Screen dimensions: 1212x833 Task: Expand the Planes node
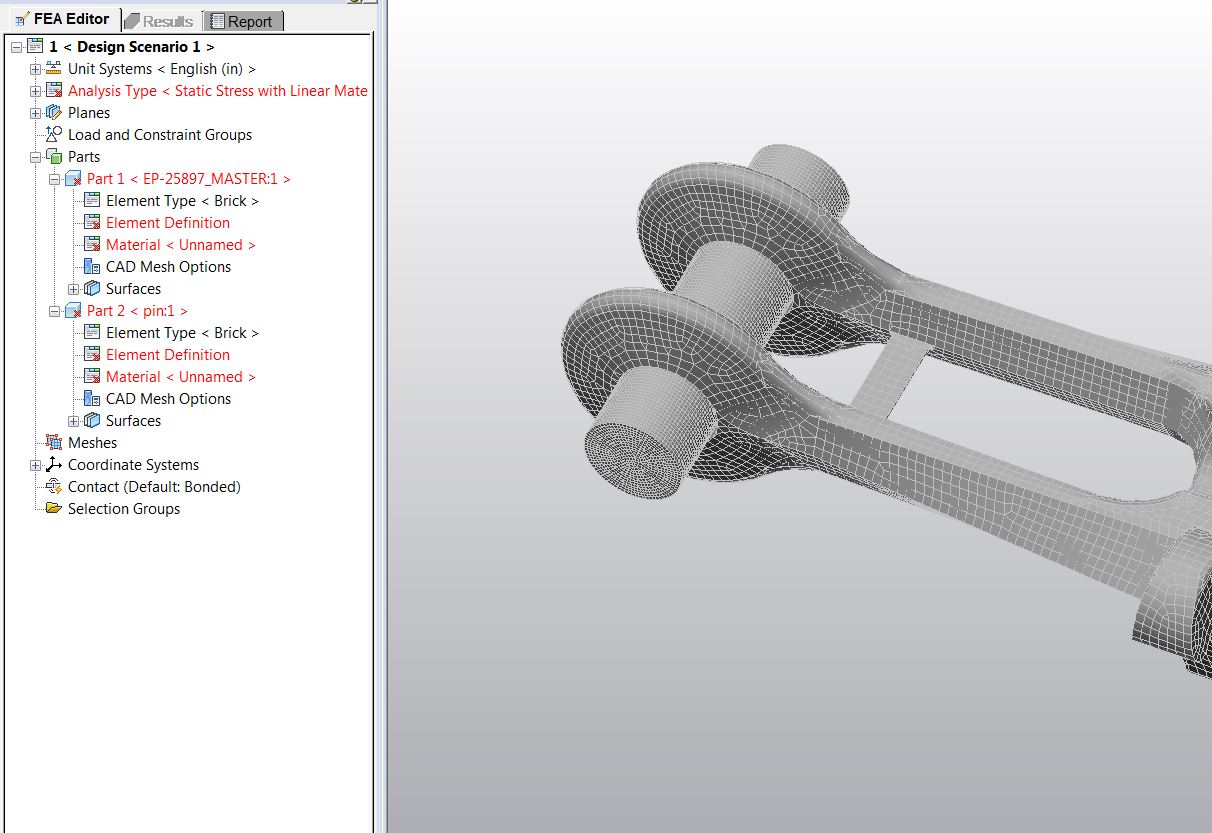tap(35, 113)
